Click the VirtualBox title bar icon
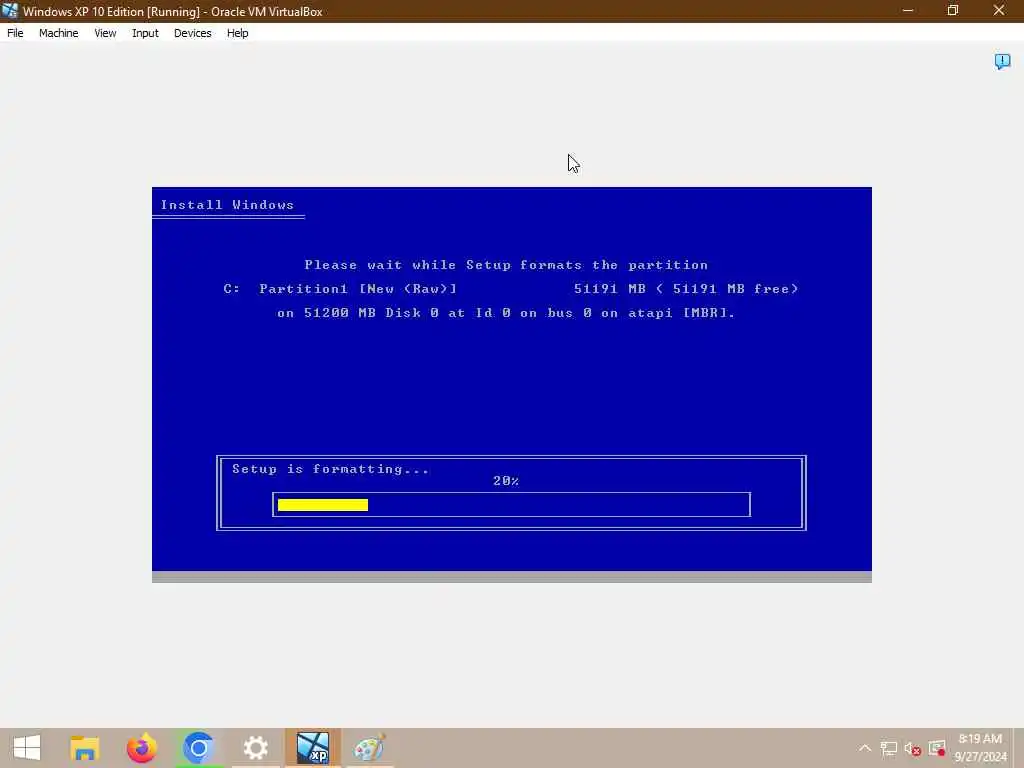This screenshot has width=1024, height=768. click(10, 10)
